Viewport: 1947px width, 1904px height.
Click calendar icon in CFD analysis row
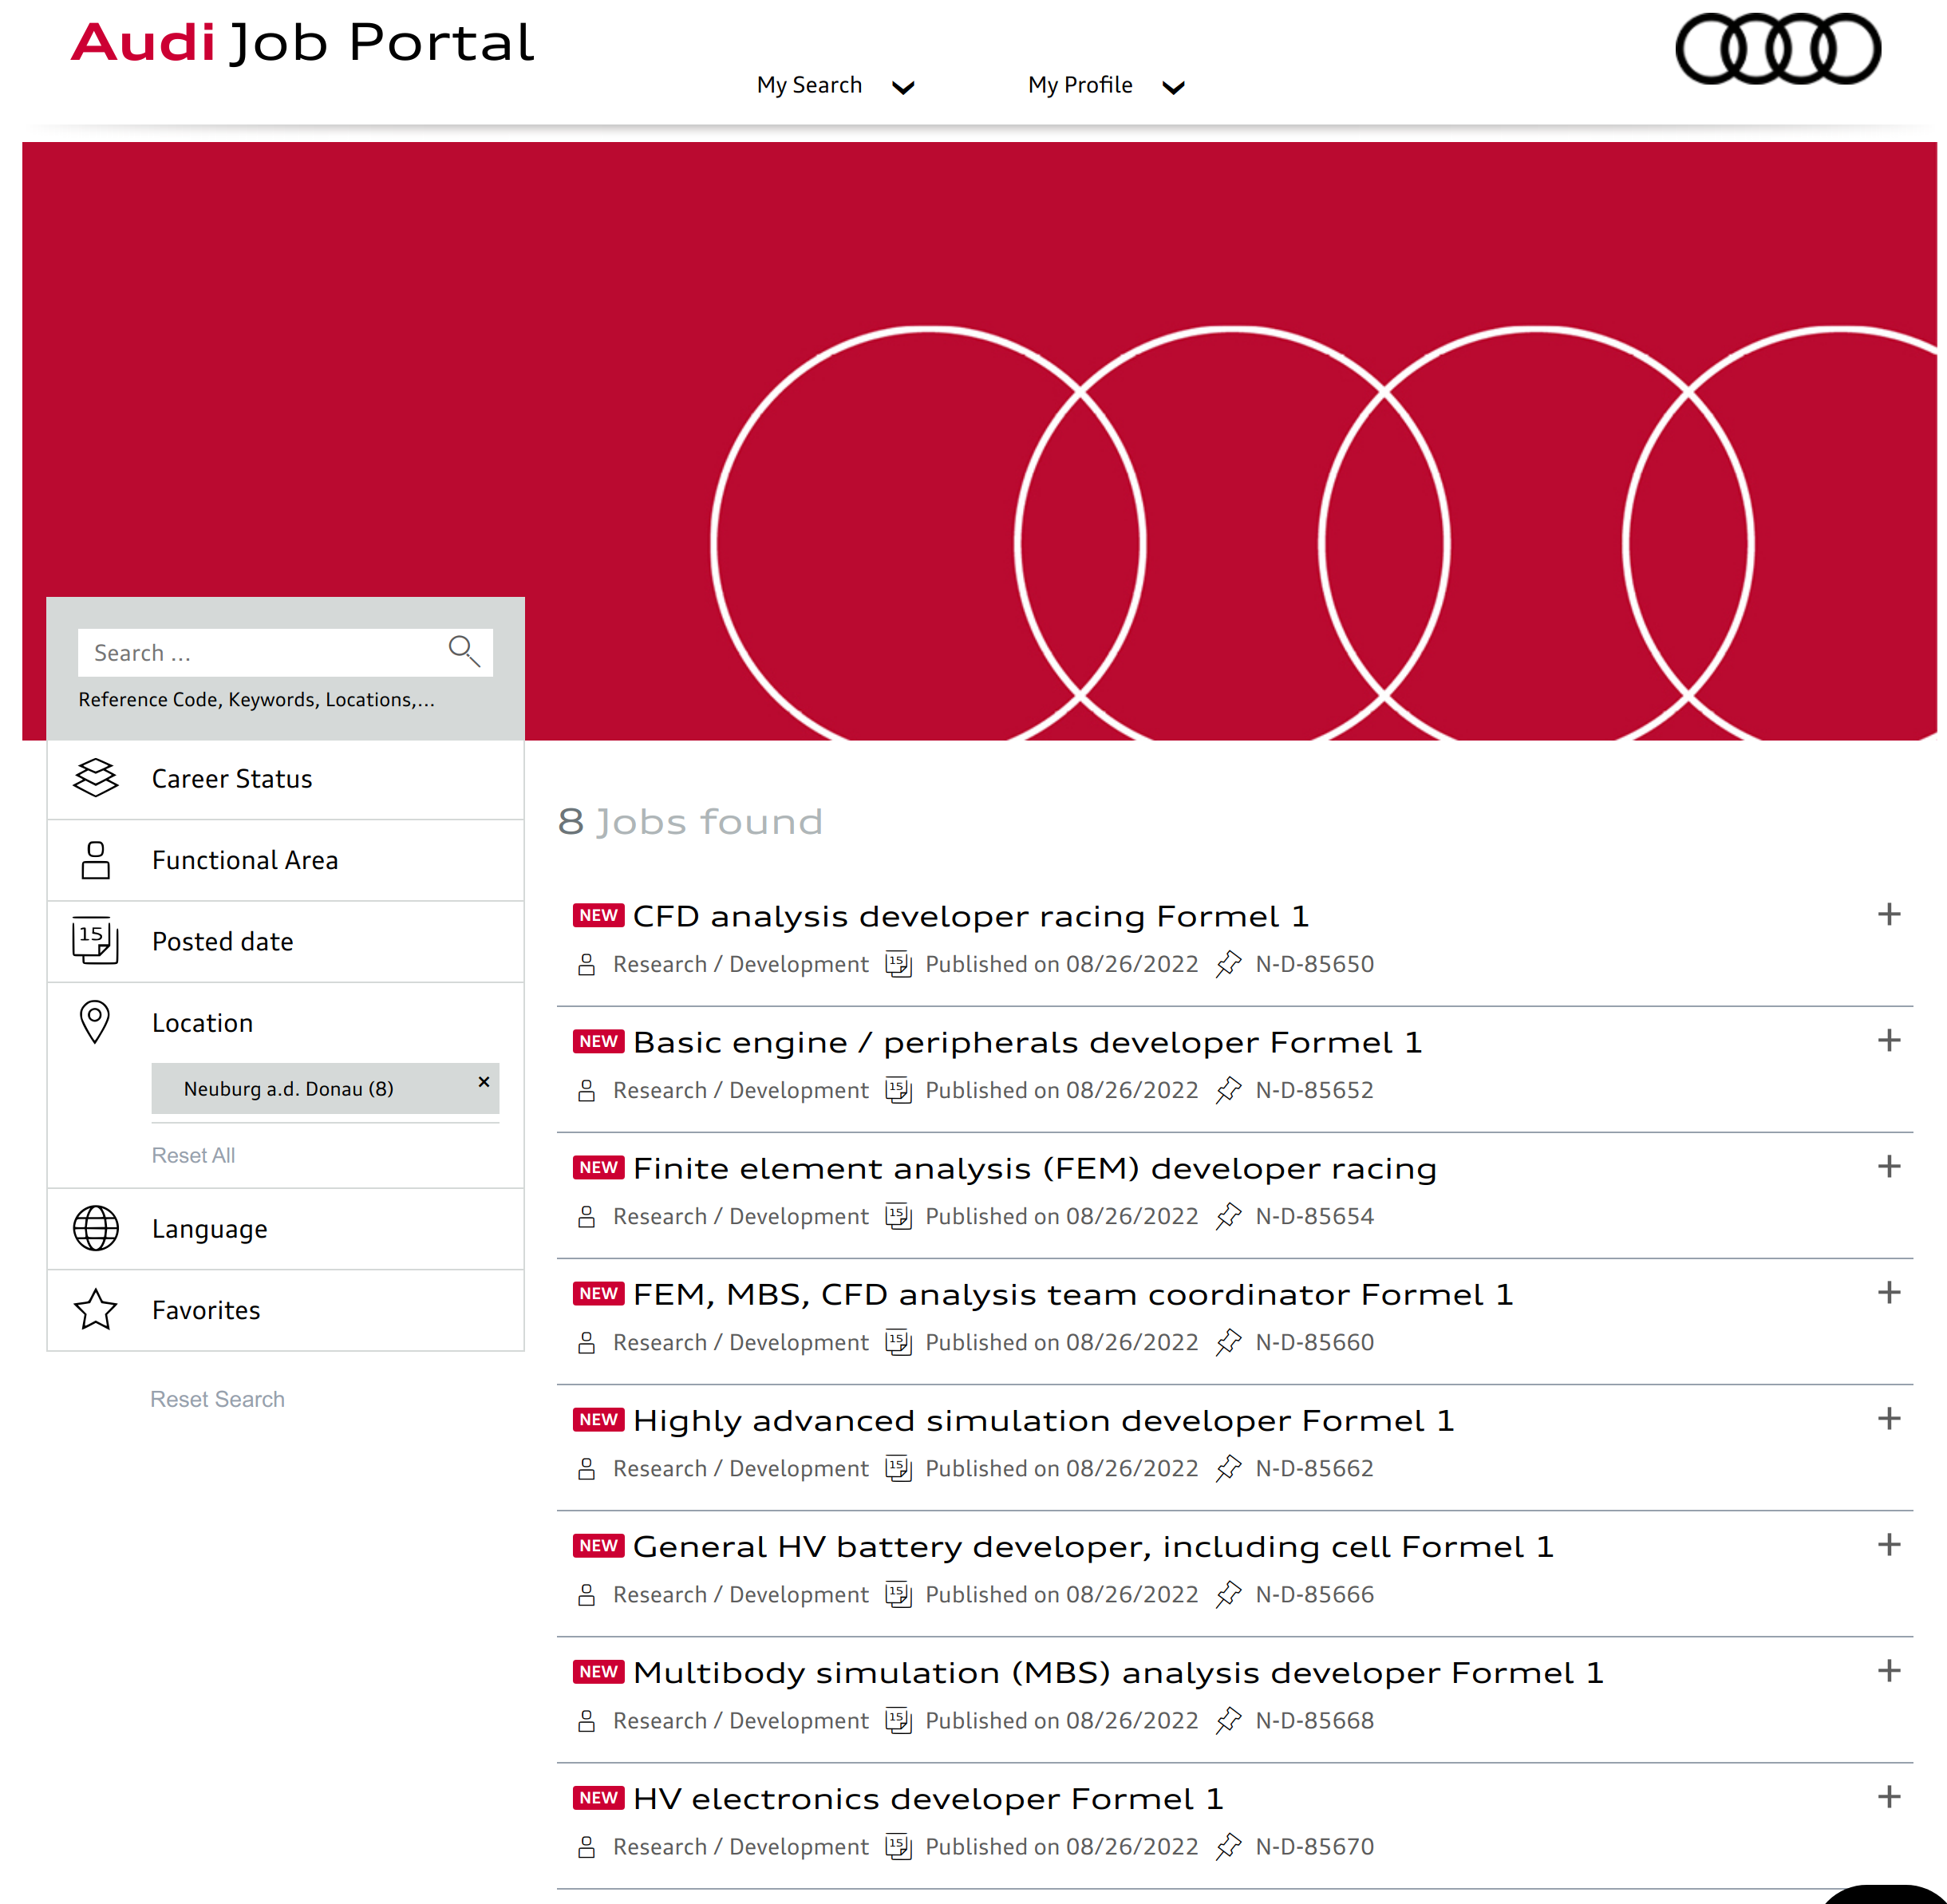898,964
